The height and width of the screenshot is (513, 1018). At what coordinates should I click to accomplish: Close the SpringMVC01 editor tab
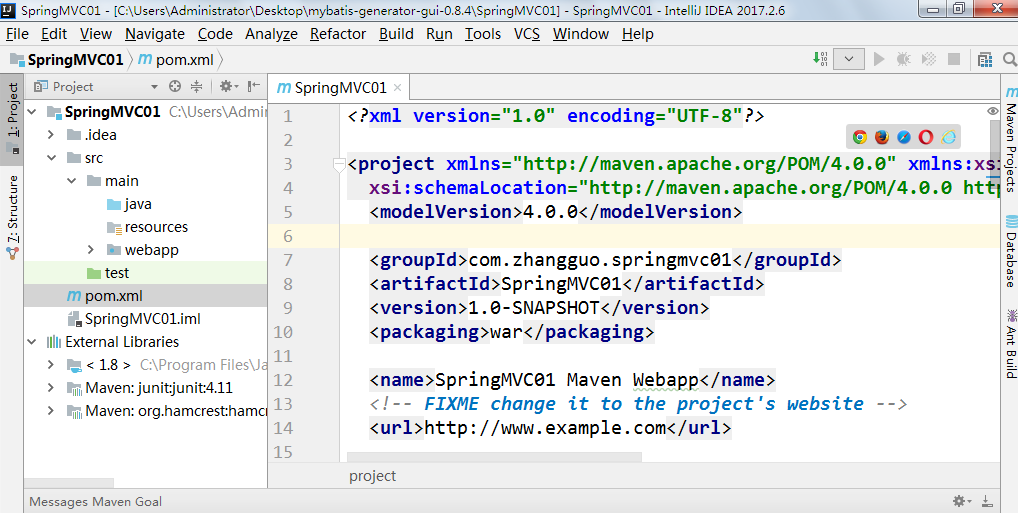point(397,88)
